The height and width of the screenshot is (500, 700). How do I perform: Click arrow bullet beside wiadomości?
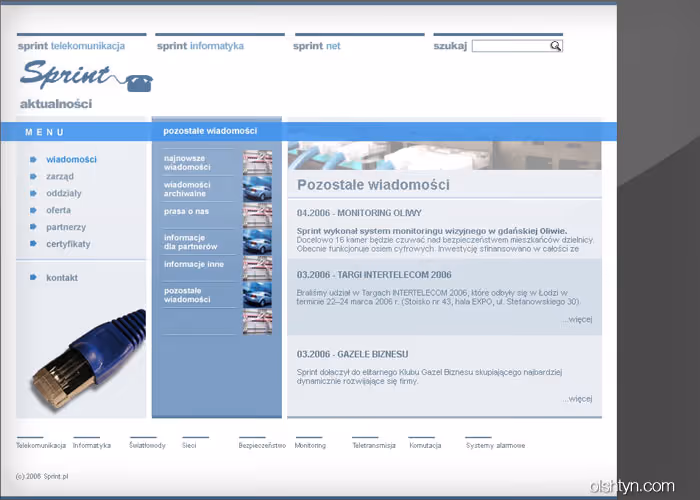pos(33,159)
